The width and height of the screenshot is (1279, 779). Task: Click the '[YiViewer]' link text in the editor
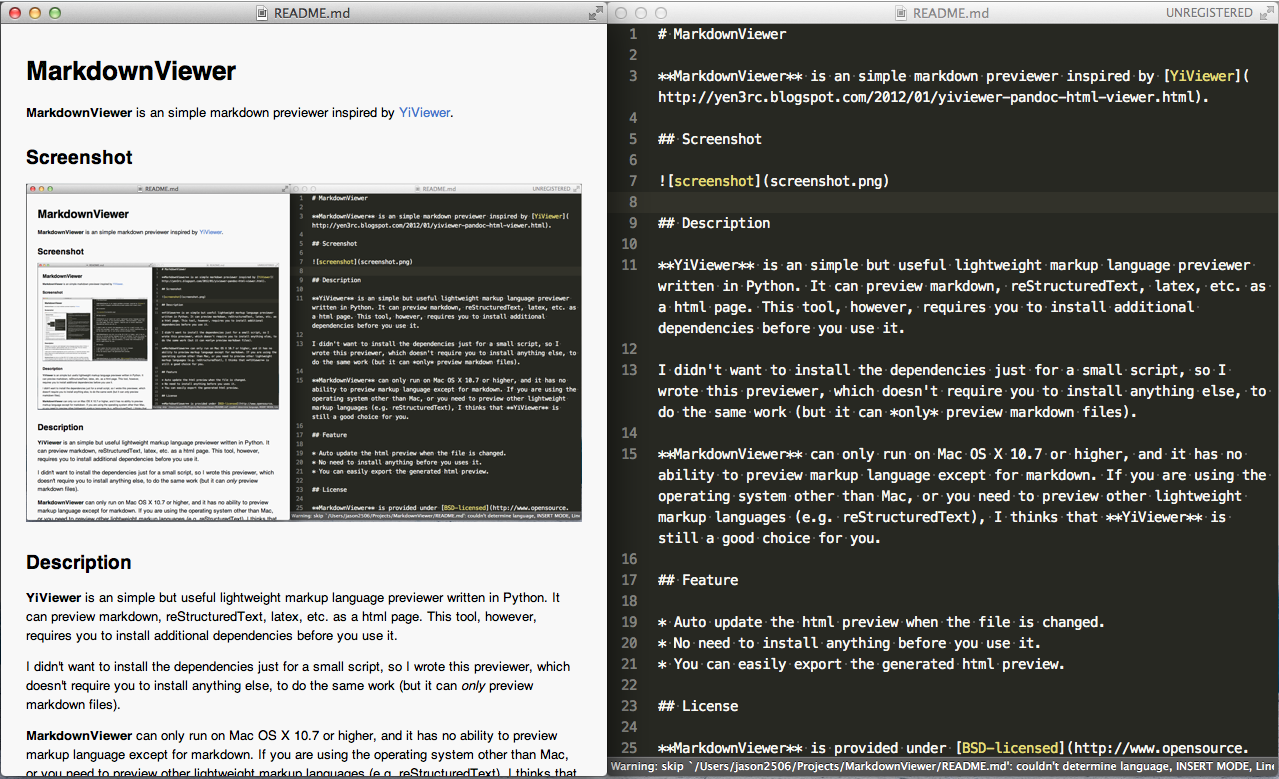(1201, 76)
